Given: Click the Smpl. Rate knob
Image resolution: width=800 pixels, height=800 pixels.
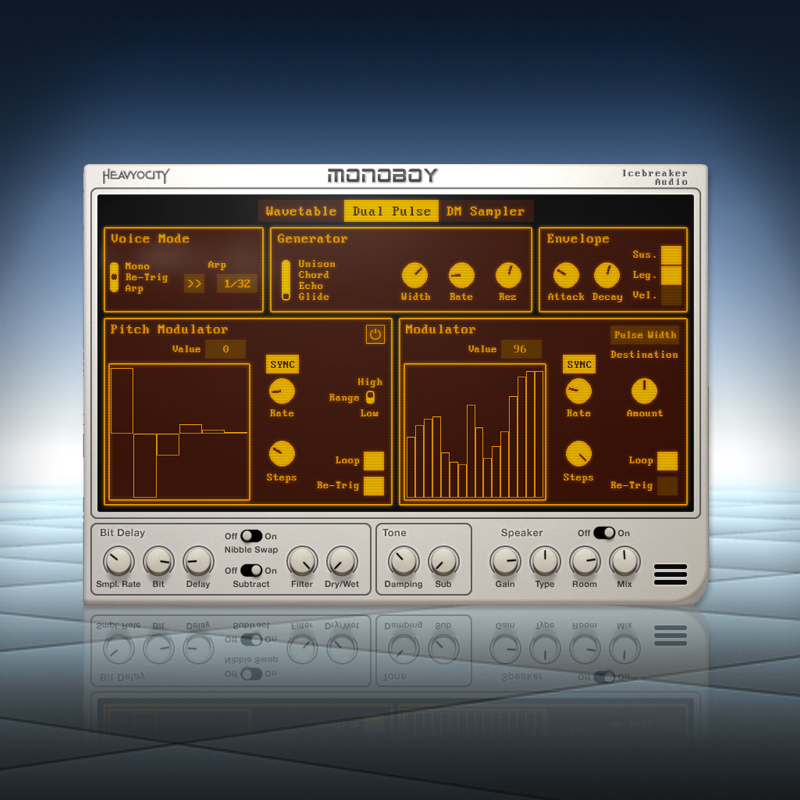Looking at the screenshot, I should pos(118,561).
